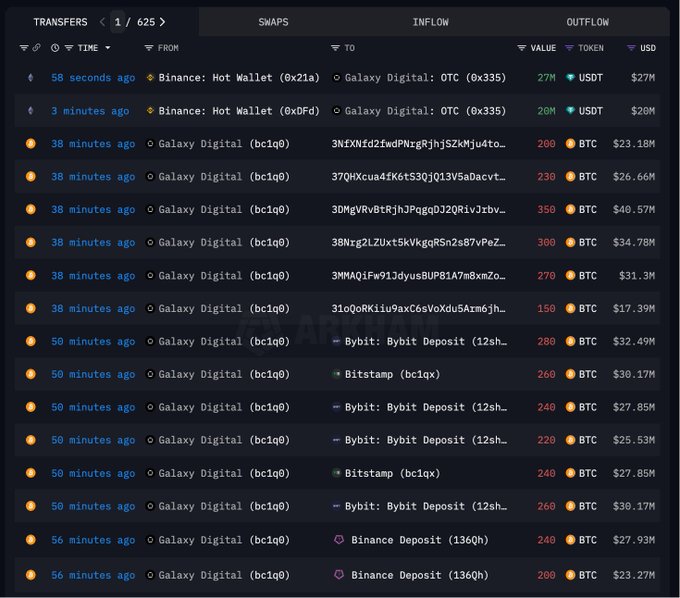Click the Ethereum icon on first row

[30, 78]
